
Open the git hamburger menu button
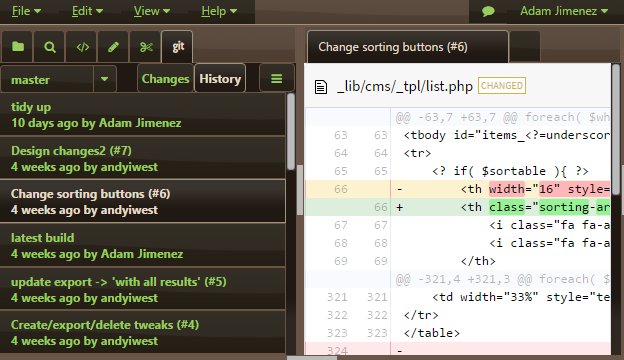(277, 78)
